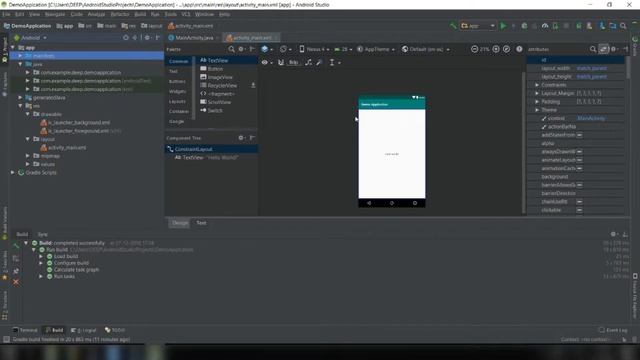Toggle autoconnect magnet icon

point(281,62)
